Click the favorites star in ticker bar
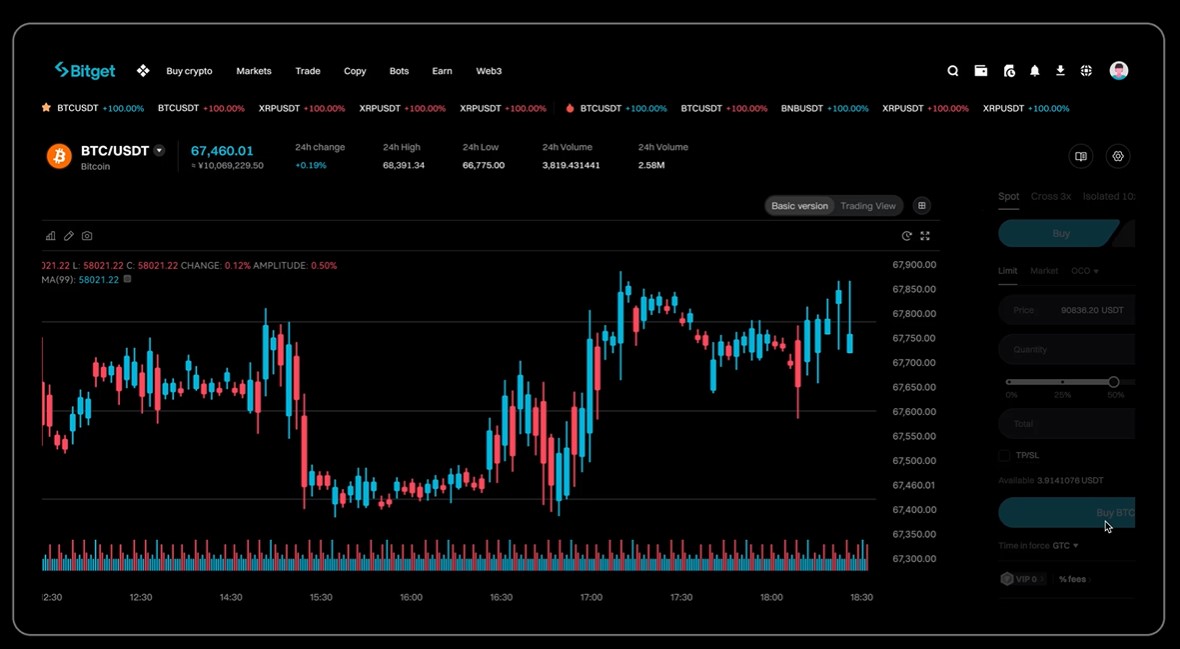 pyautogui.click(x=46, y=108)
